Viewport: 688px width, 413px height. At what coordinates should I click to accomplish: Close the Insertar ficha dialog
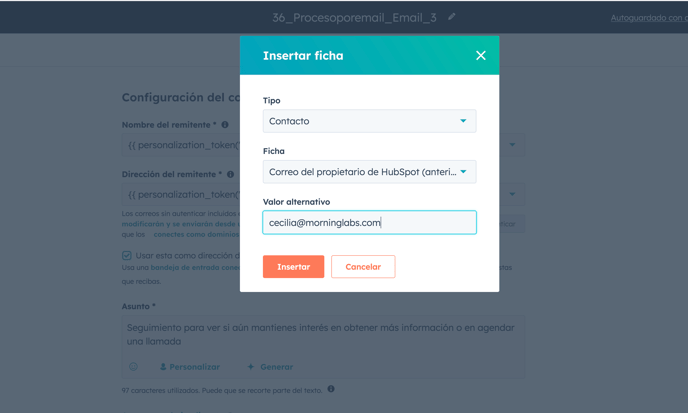tap(481, 56)
